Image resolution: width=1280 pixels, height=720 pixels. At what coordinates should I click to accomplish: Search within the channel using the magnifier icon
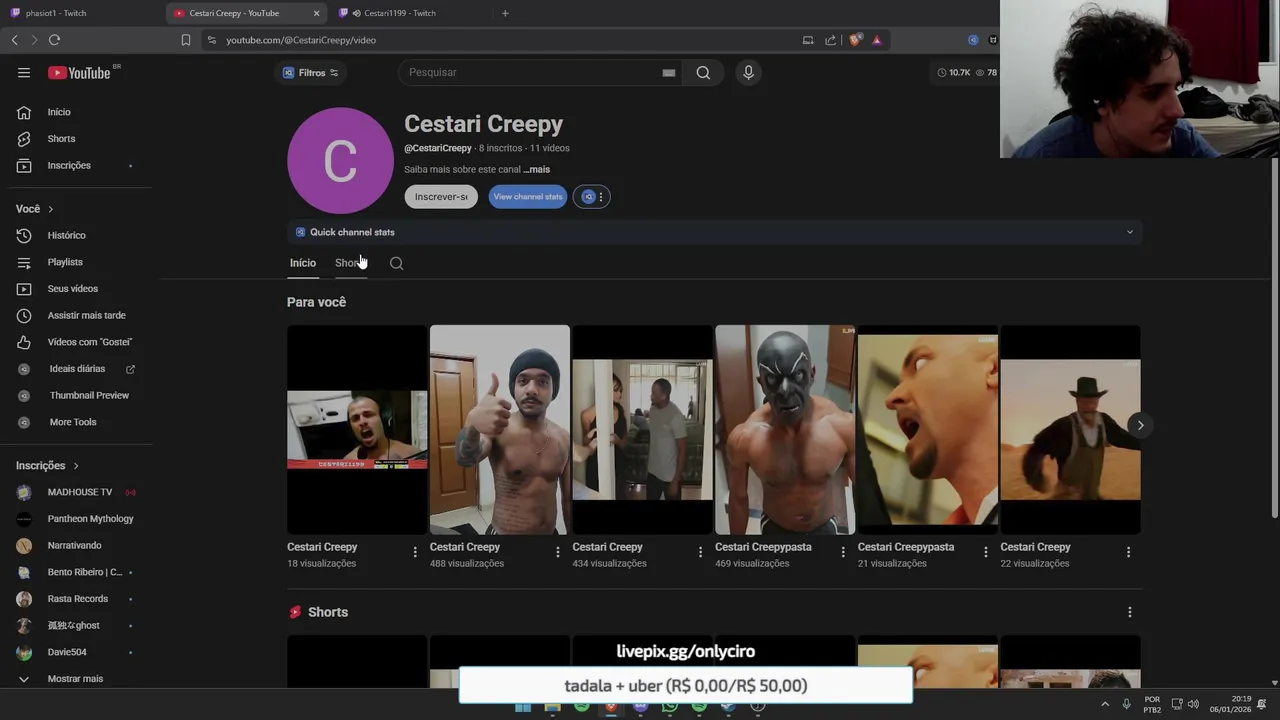396,263
